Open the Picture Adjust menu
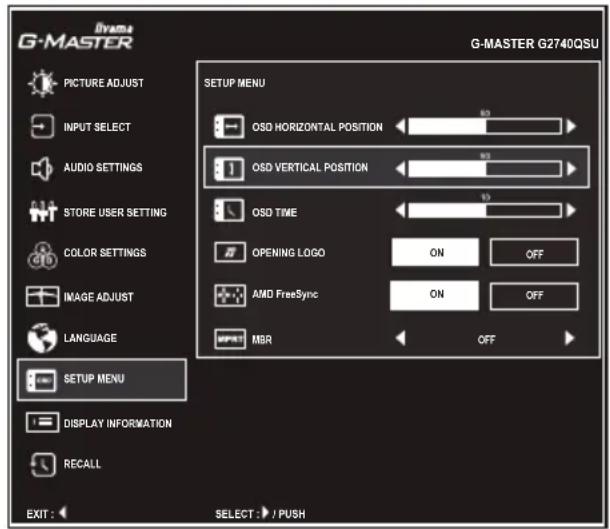Image resolution: width=610 pixels, height=529 pixels. [103, 83]
